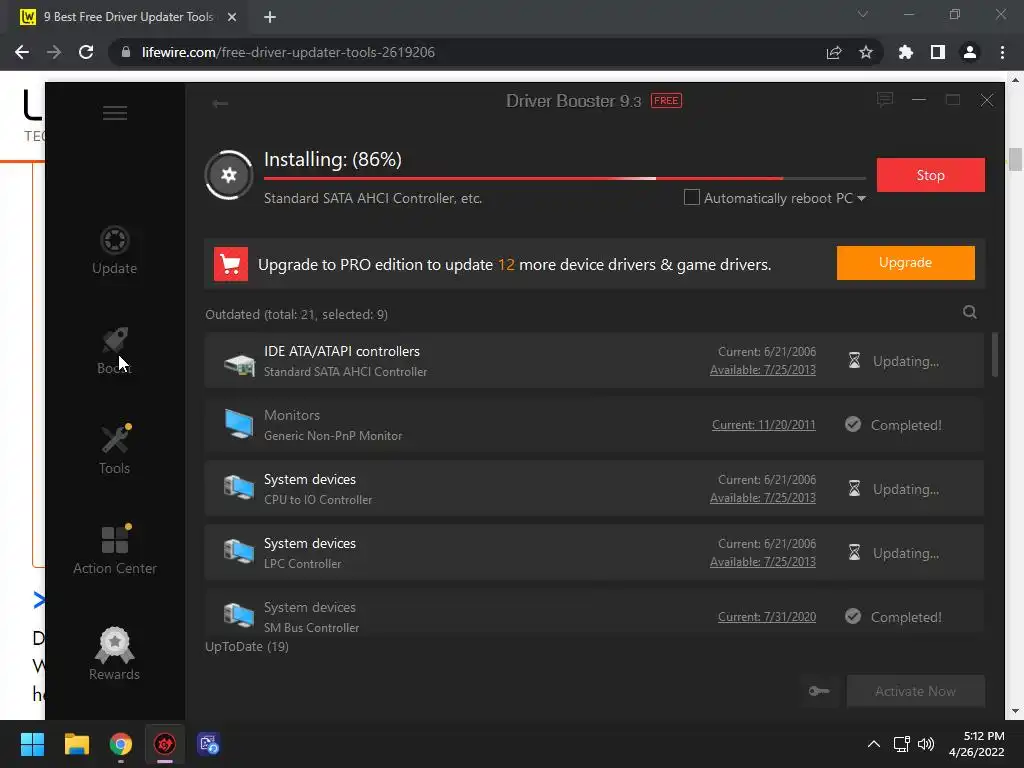Open File Explorer from taskbar

76,744
